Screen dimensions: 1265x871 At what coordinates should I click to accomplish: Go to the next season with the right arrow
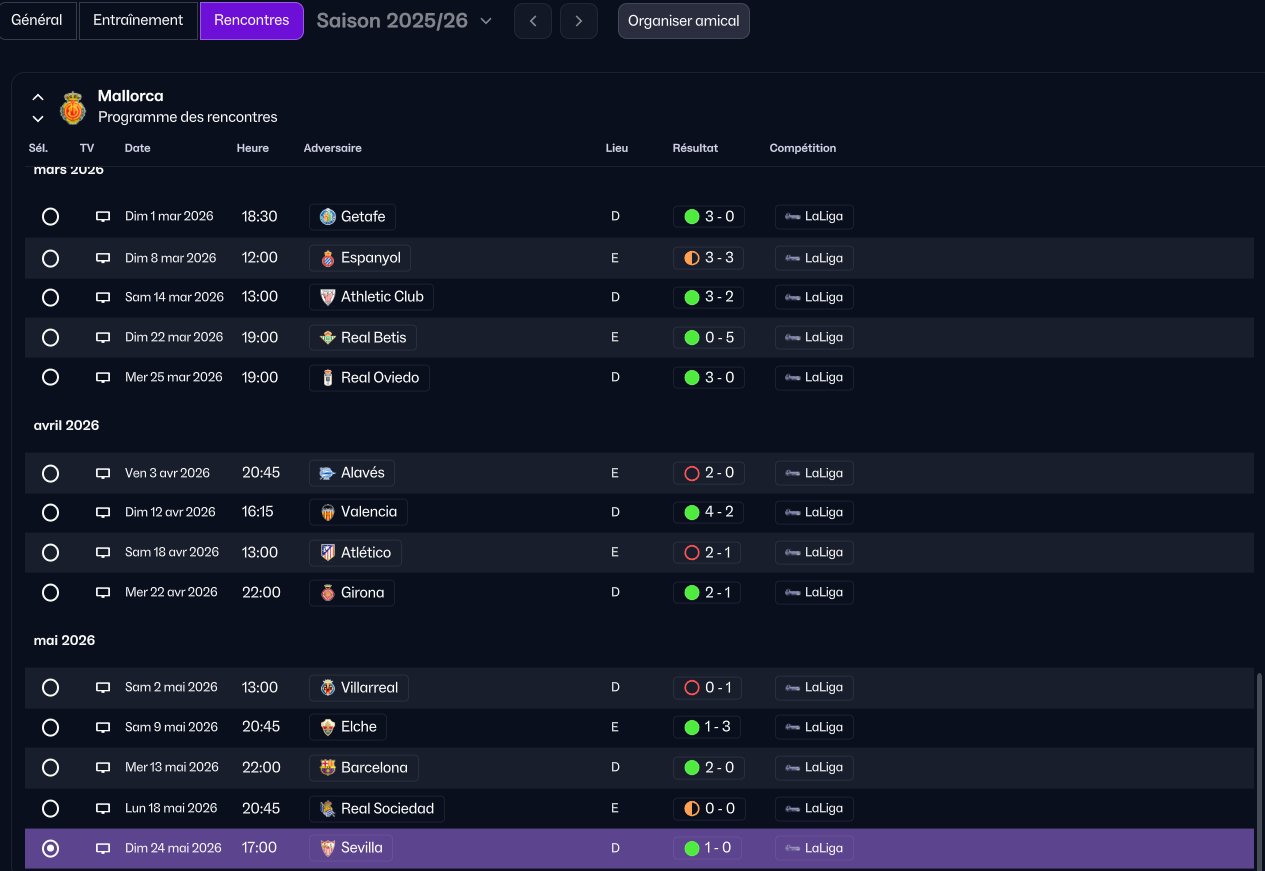point(579,21)
